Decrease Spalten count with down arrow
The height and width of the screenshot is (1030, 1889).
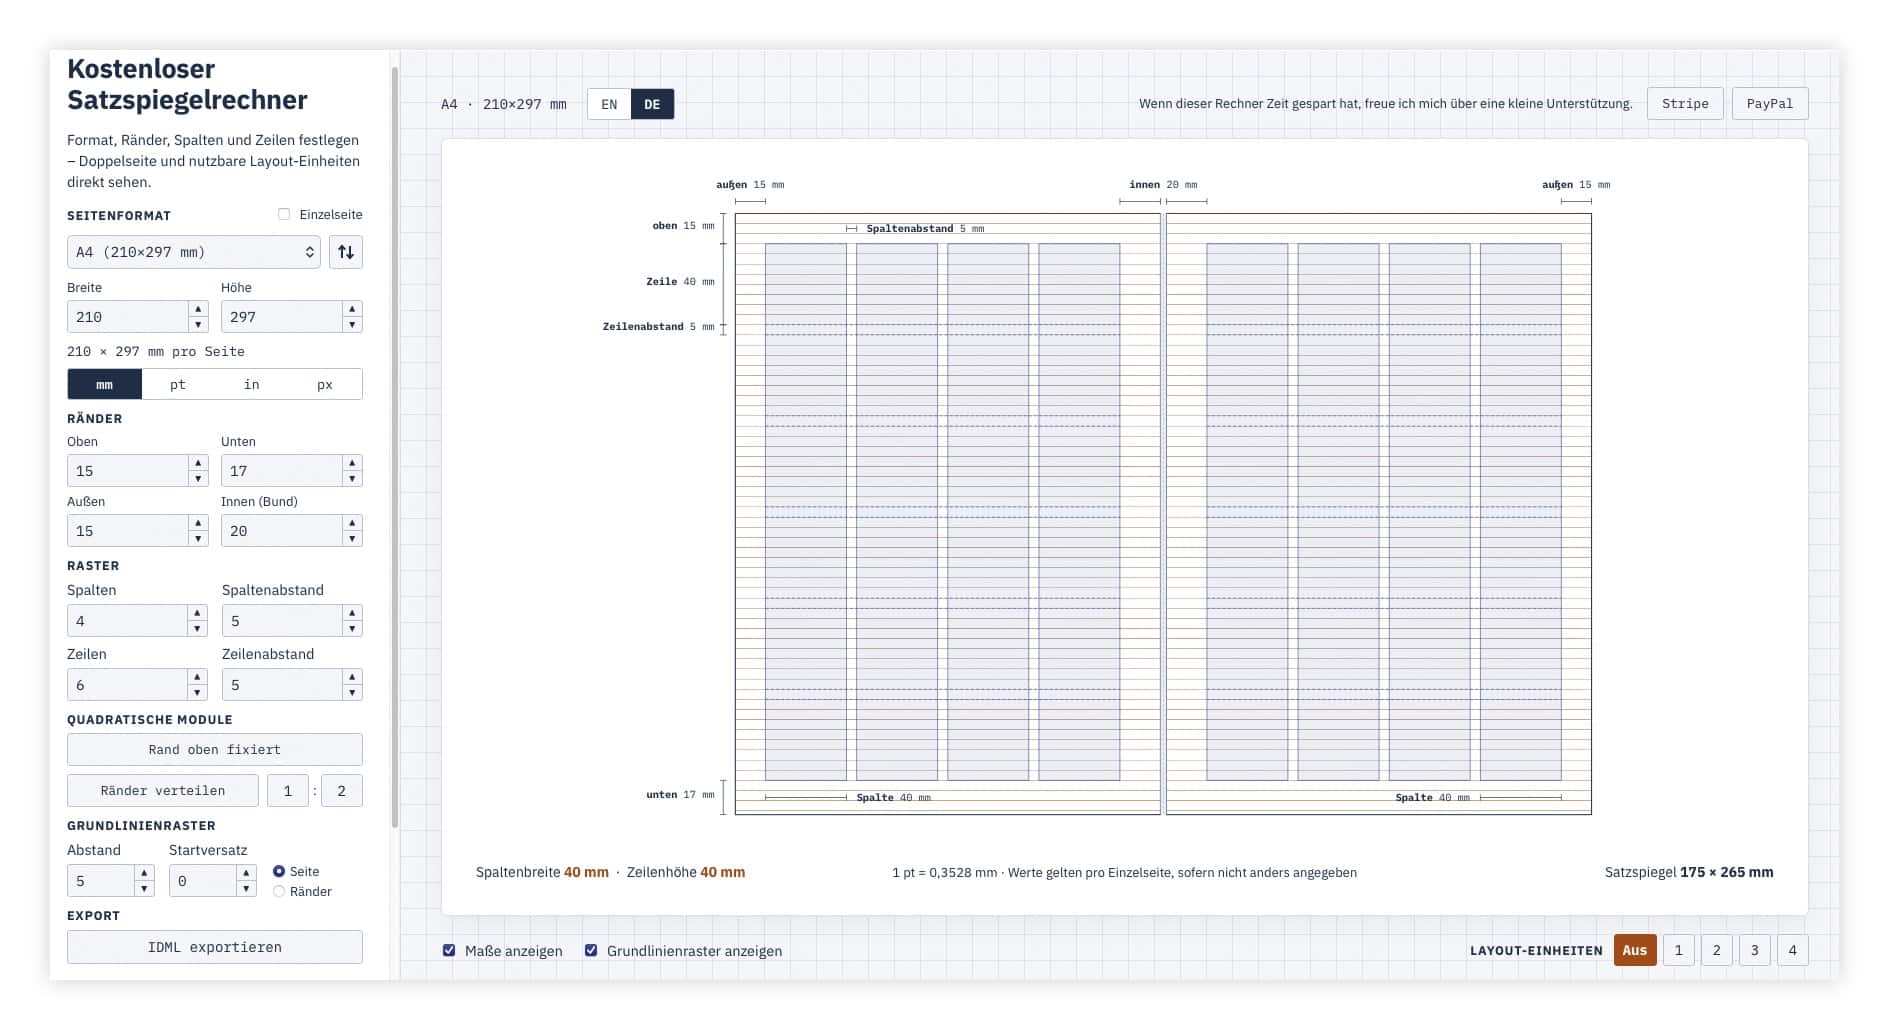pyautogui.click(x=197, y=629)
